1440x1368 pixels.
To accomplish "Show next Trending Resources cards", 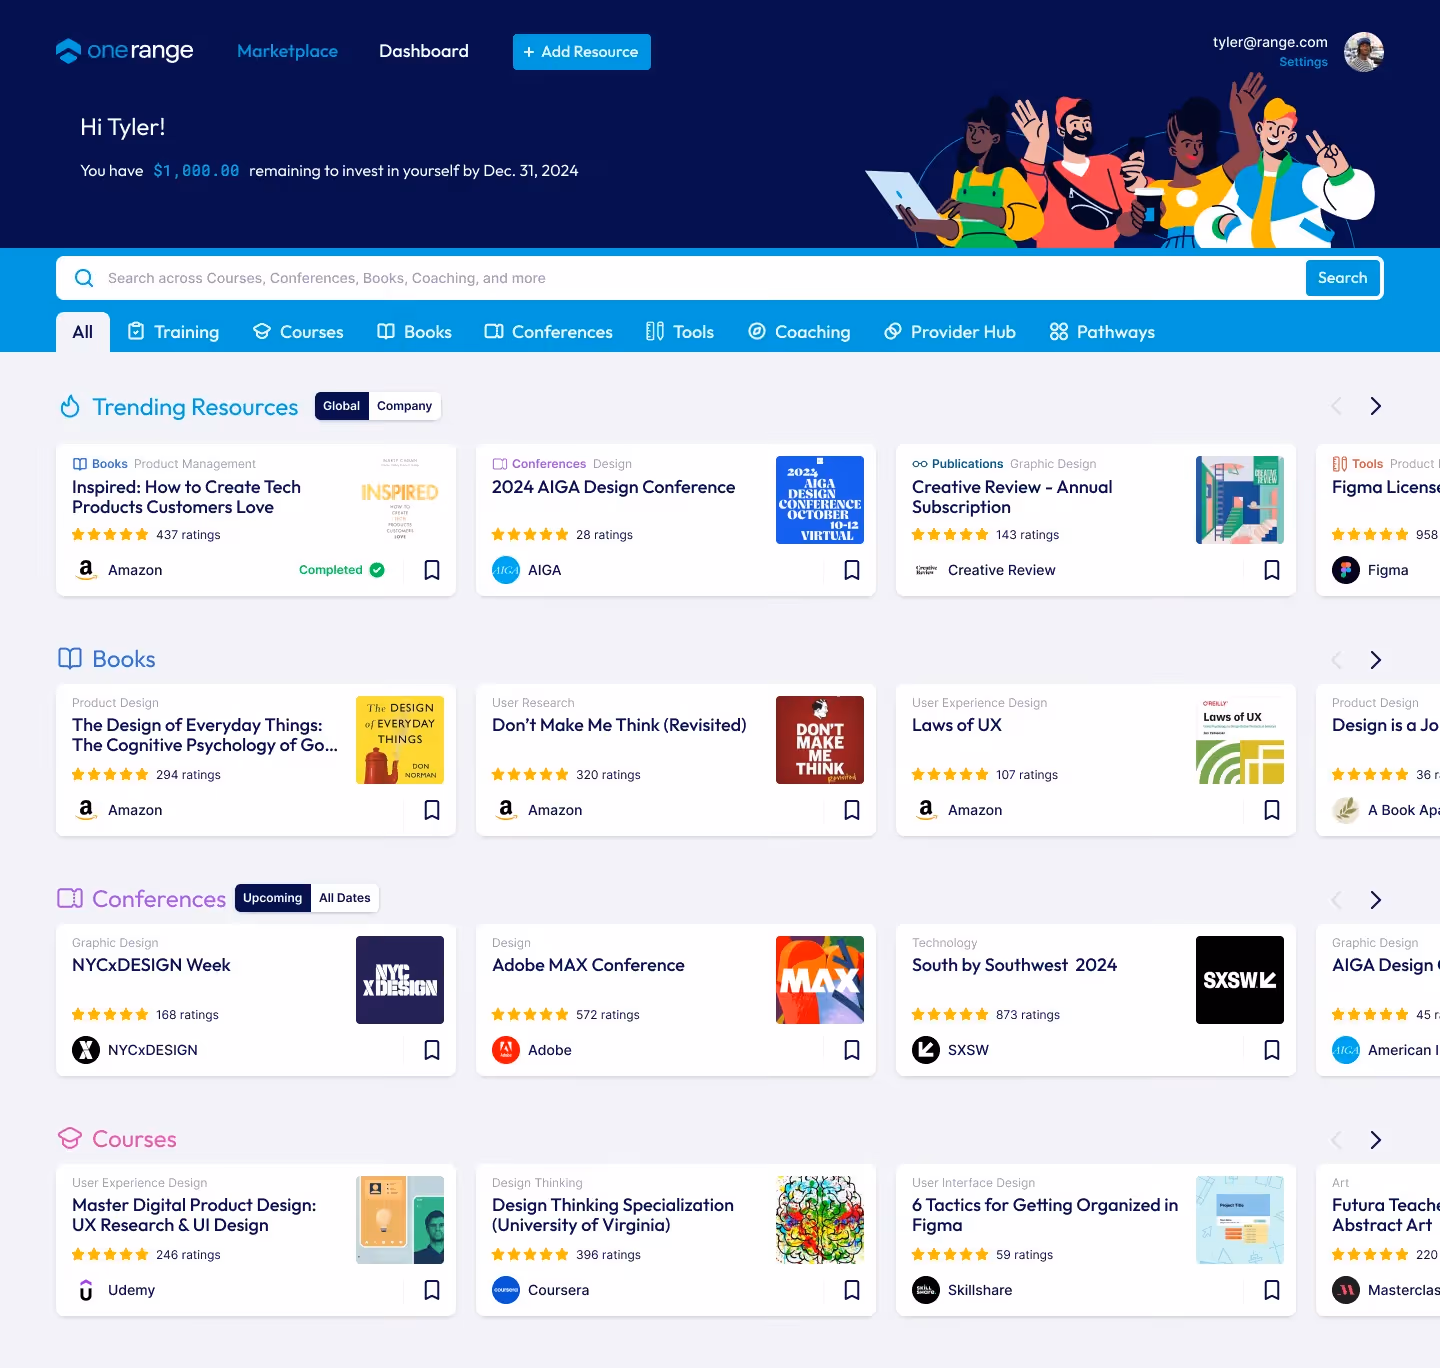I will [x=1376, y=406].
